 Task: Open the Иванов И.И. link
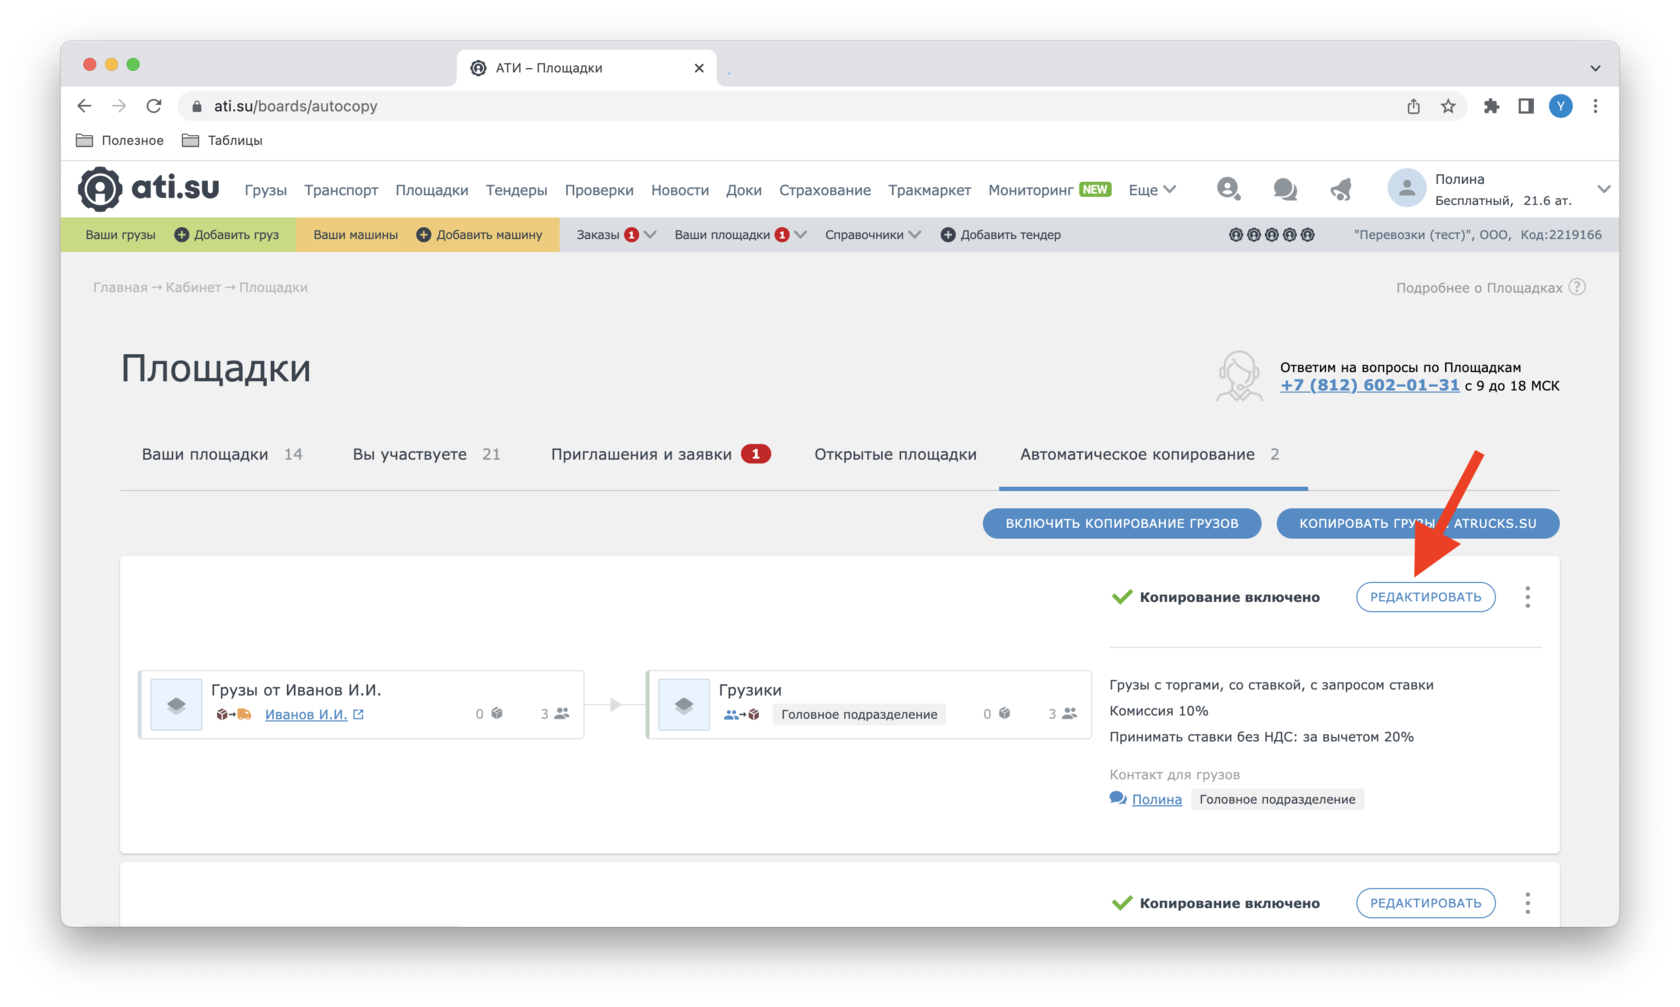pos(306,714)
